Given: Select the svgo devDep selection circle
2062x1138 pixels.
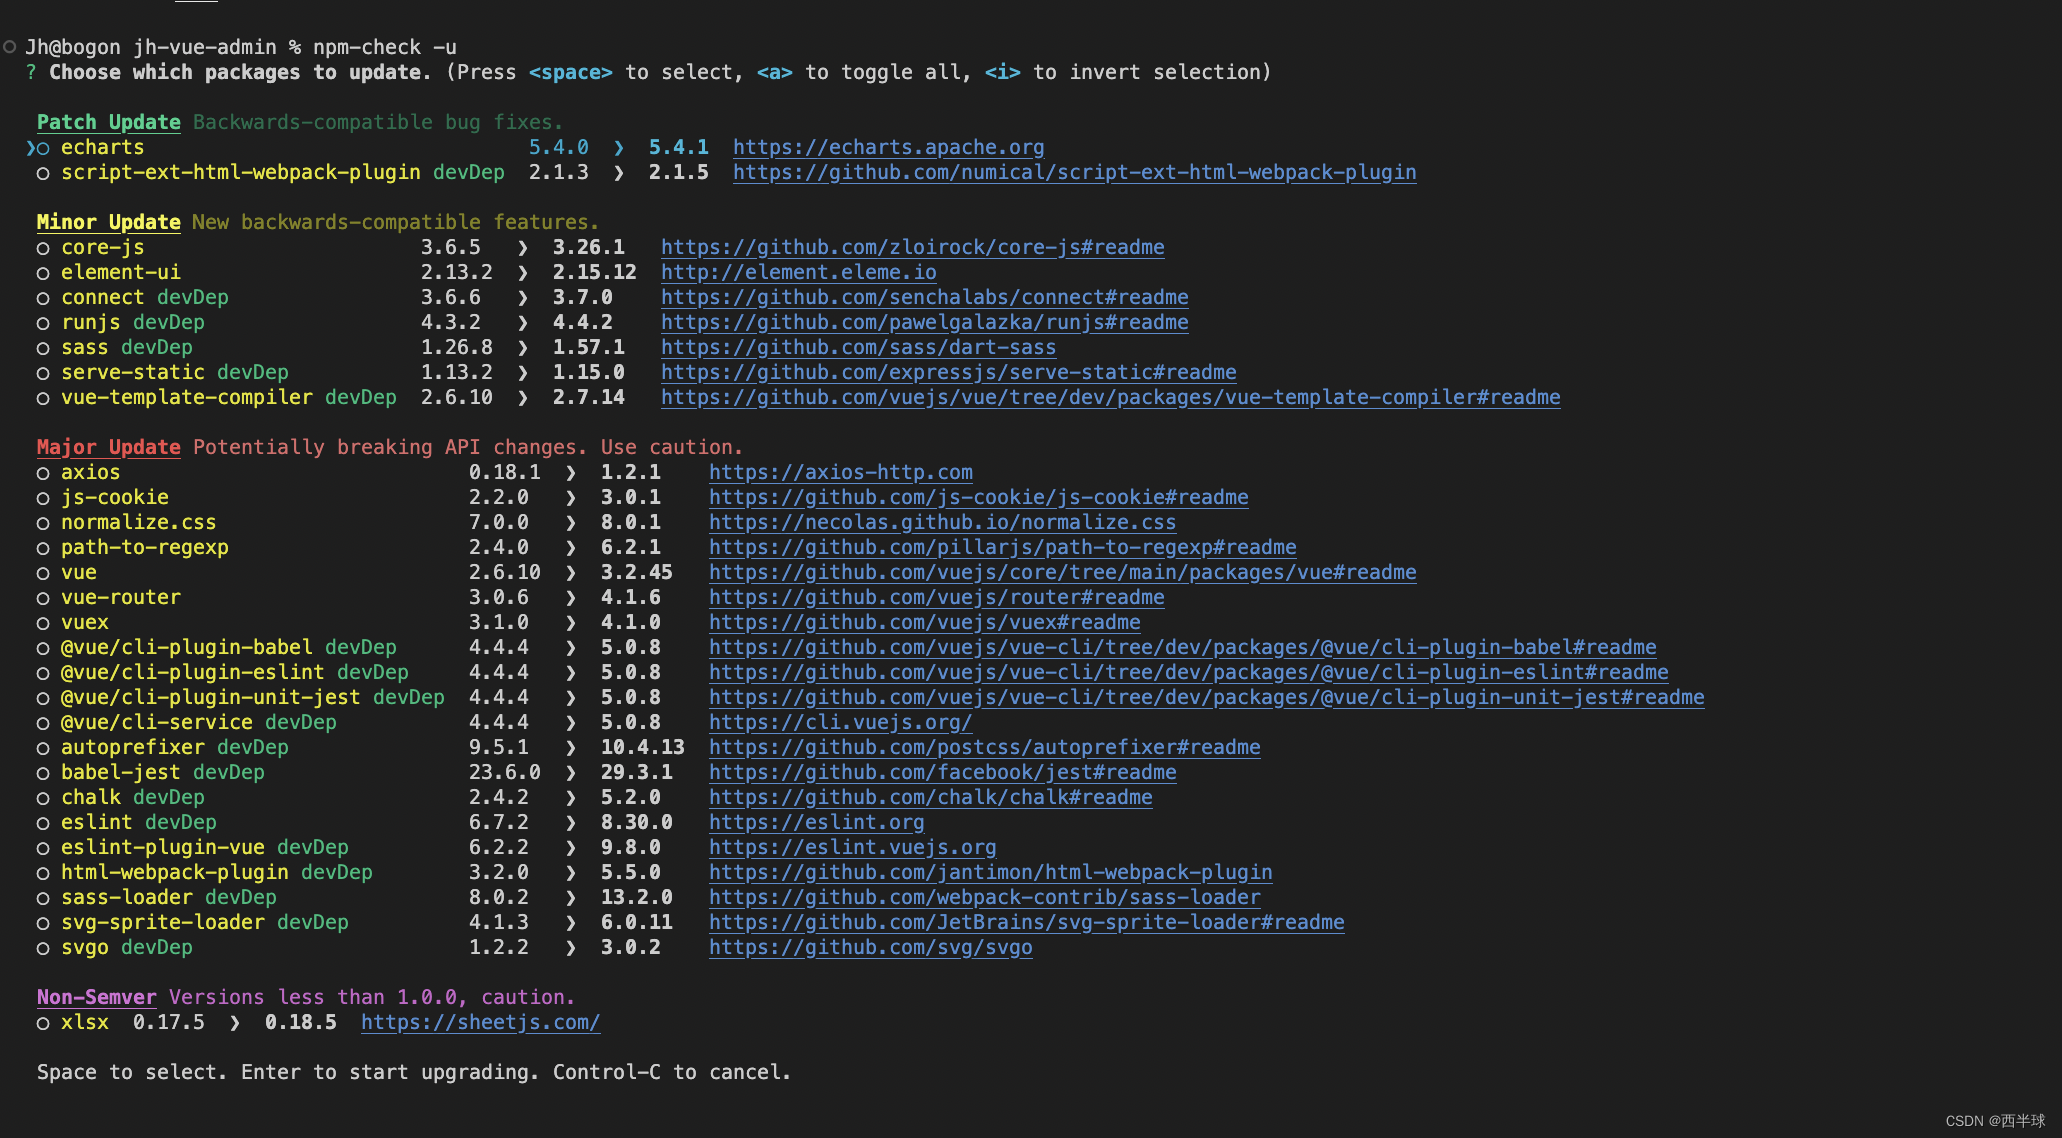Looking at the screenshot, I should [43, 948].
